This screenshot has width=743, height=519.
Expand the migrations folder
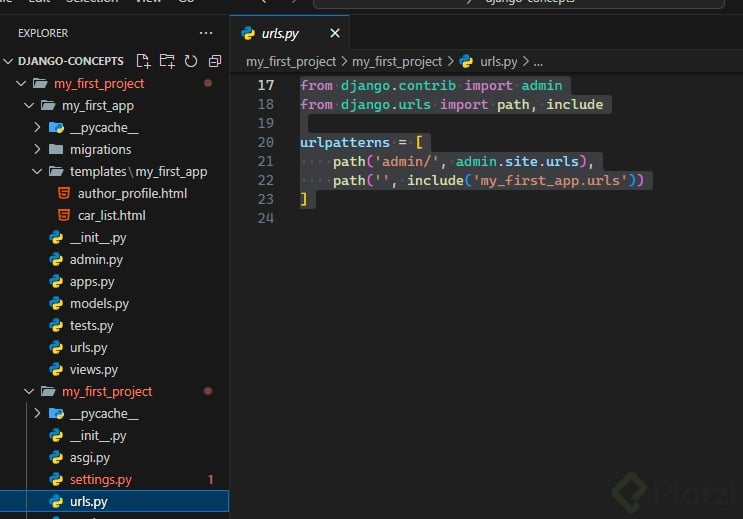pos(100,149)
